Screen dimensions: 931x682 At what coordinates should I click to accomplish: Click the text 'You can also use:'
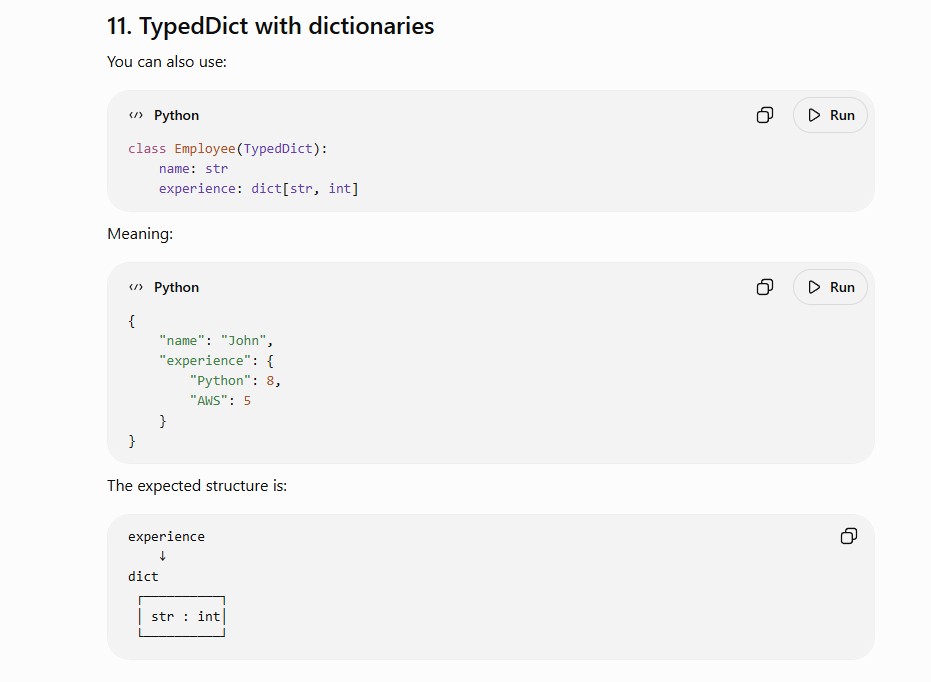(x=167, y=62)
